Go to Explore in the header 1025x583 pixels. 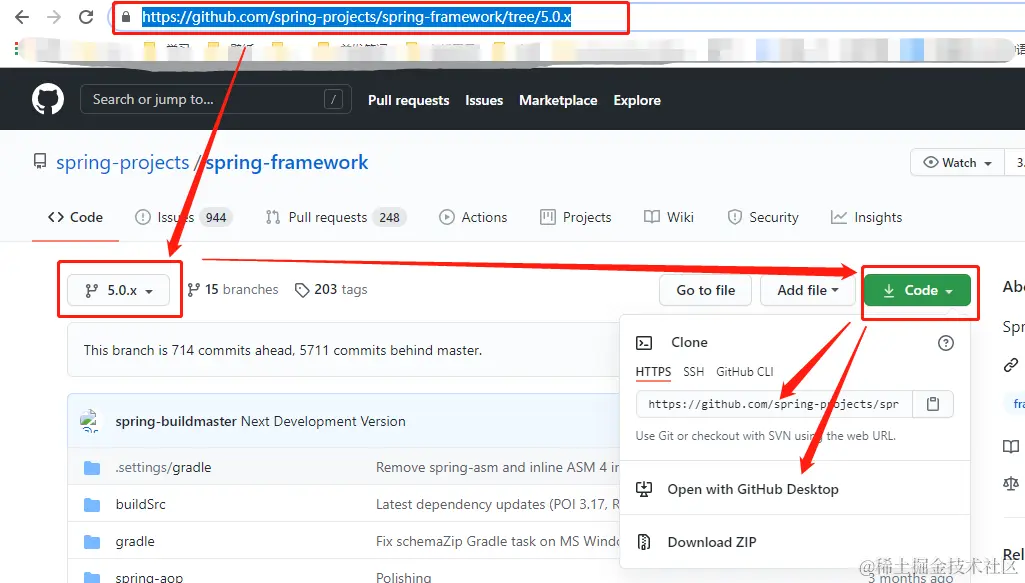(637, 100)
